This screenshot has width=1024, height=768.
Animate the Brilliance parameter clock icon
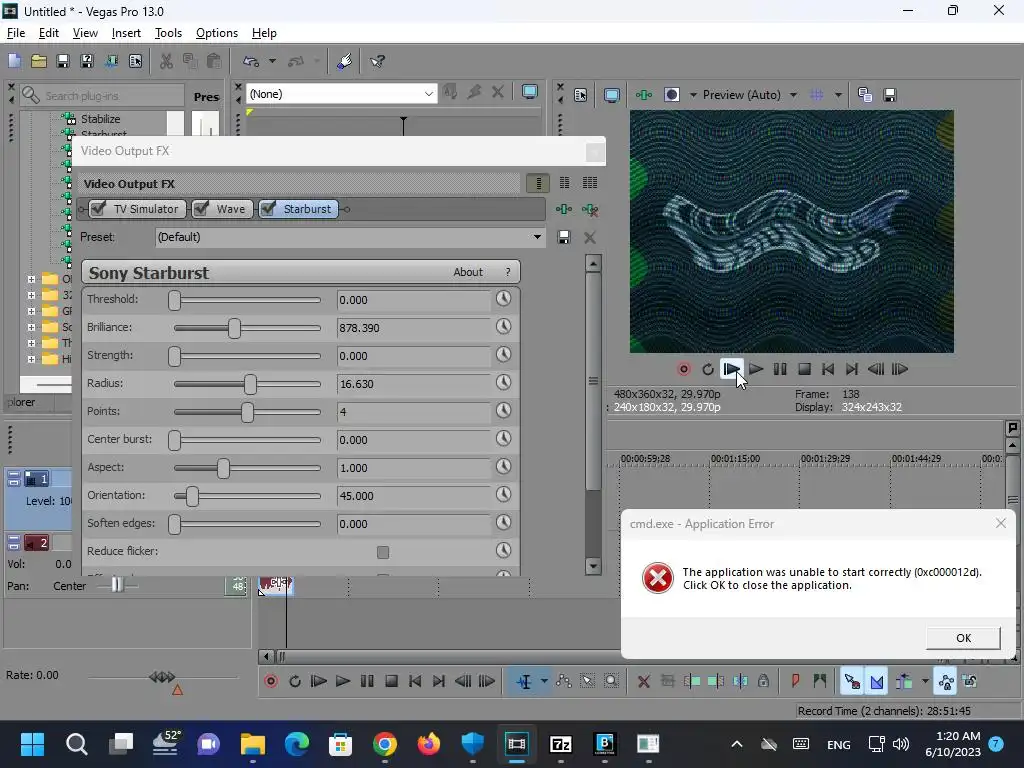(503, 327)
